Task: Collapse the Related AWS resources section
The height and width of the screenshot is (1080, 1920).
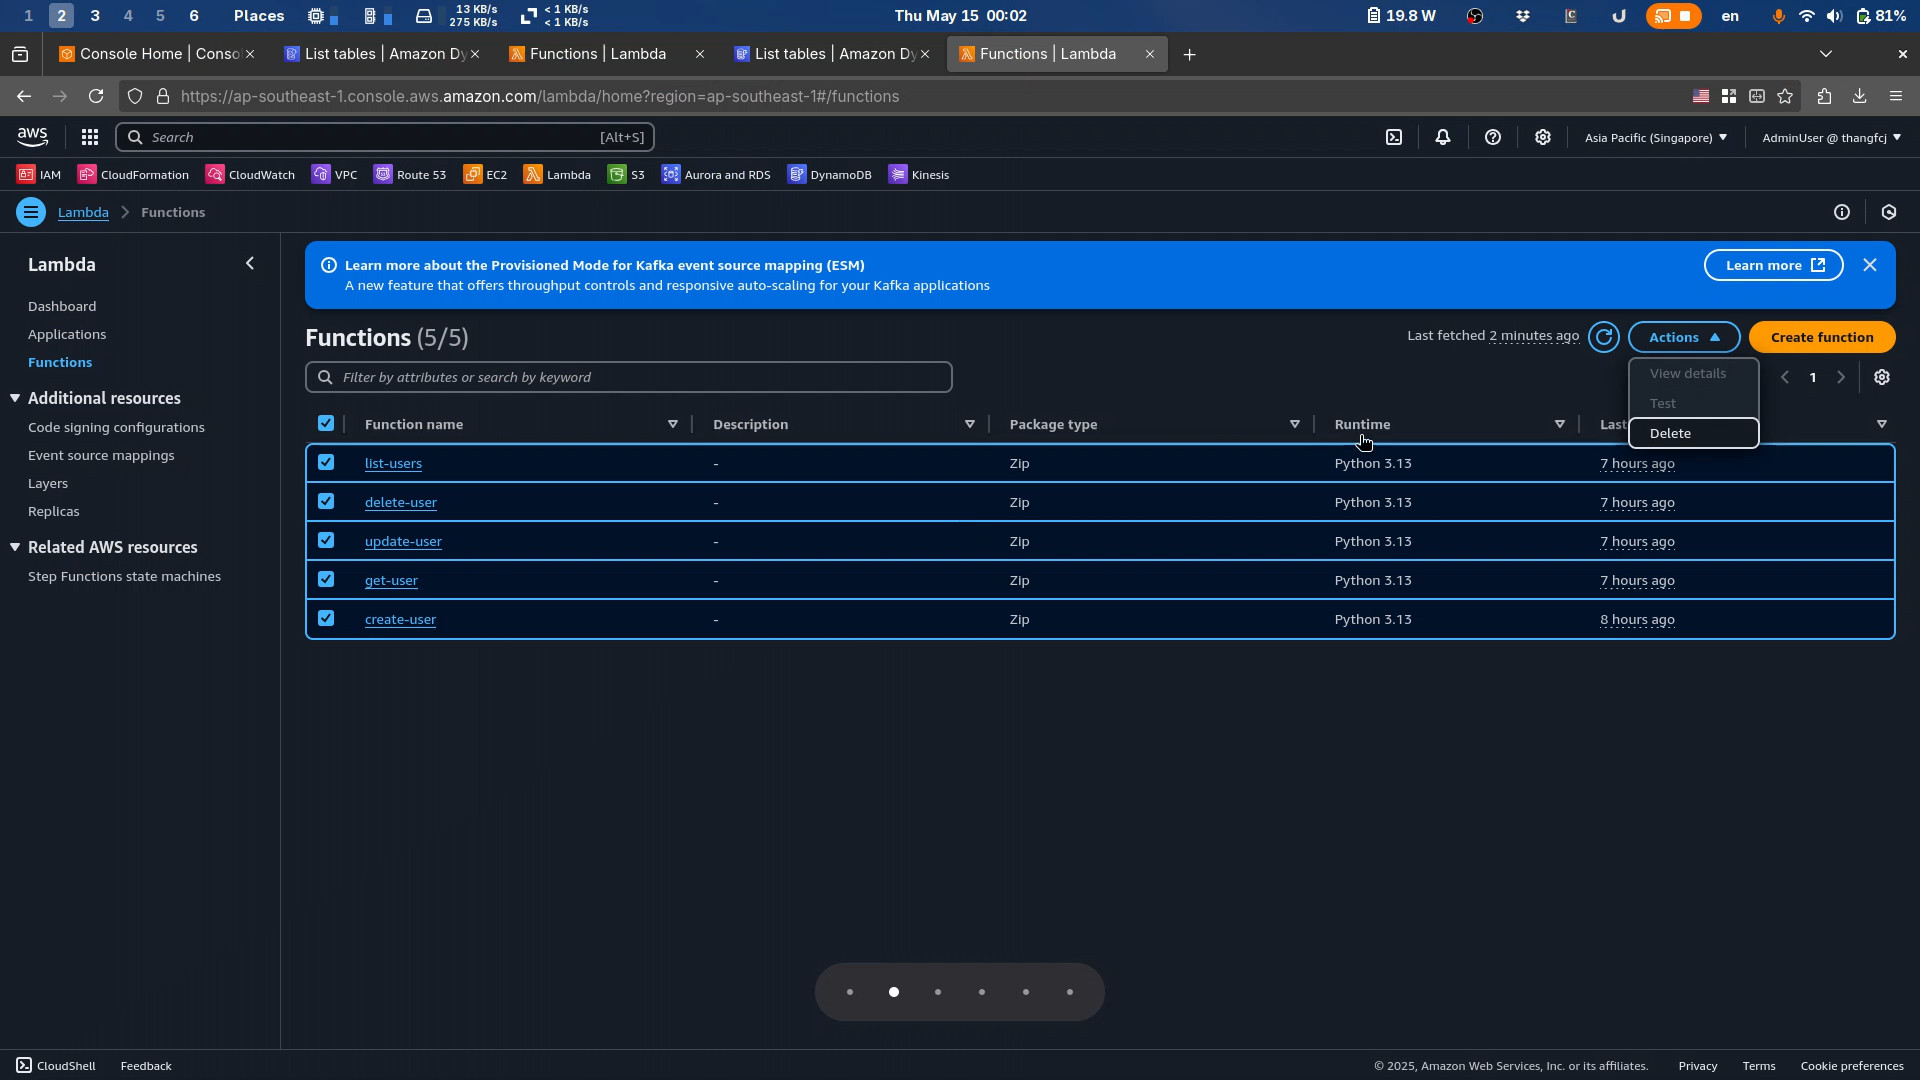Action: 15,547
